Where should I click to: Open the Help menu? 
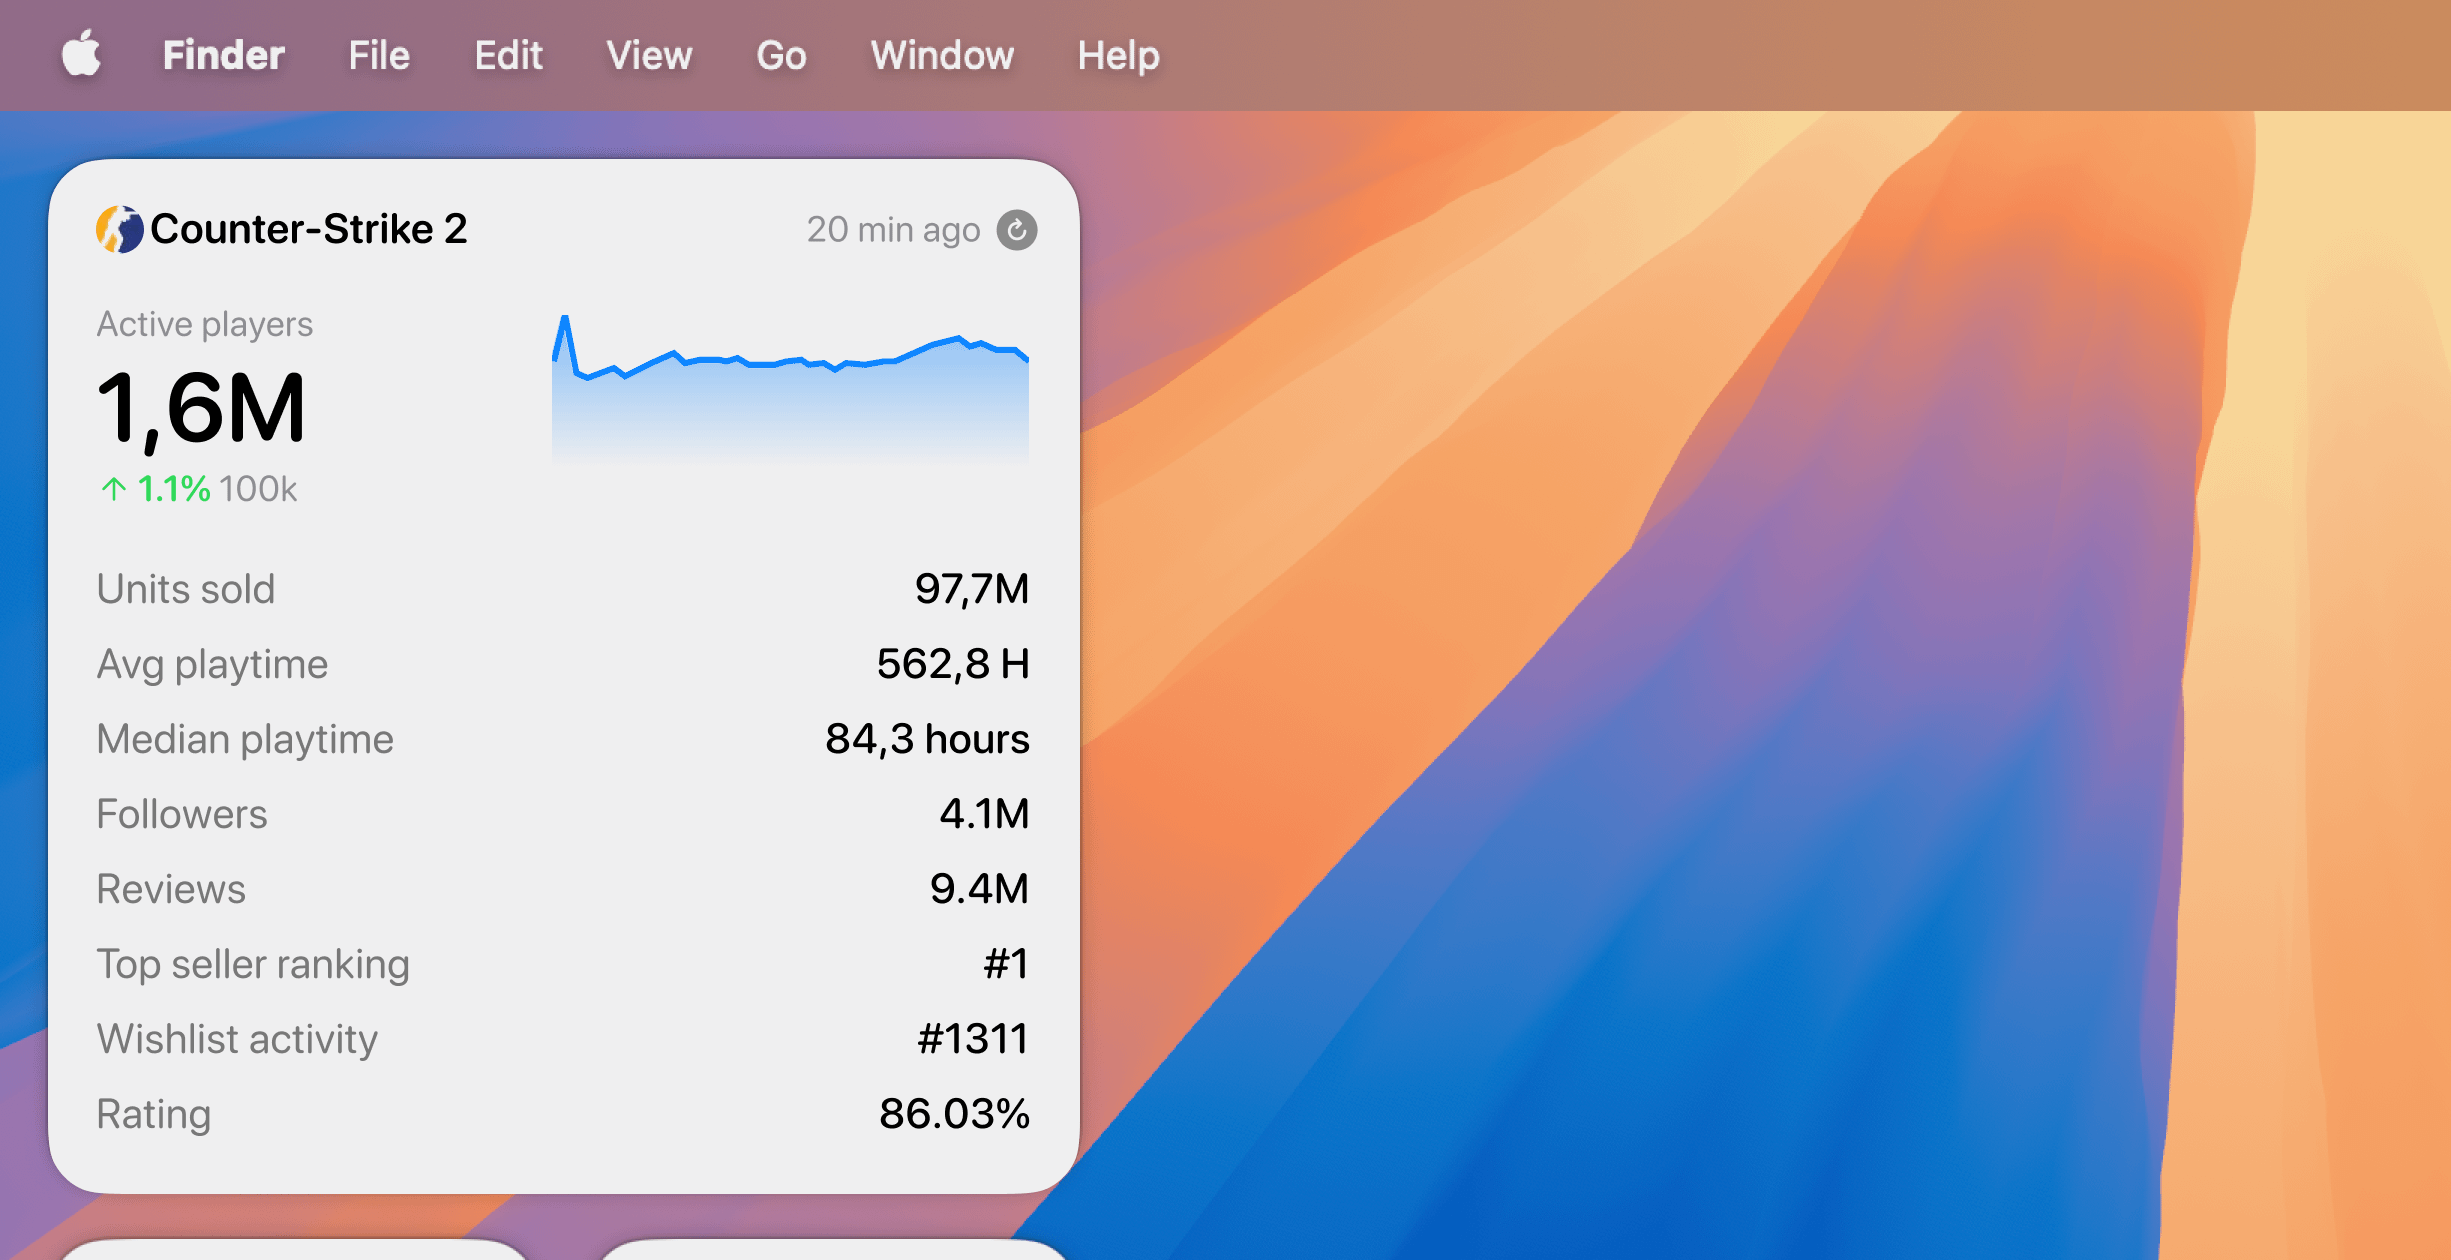pyautogui.click(x=1118, y=55)
